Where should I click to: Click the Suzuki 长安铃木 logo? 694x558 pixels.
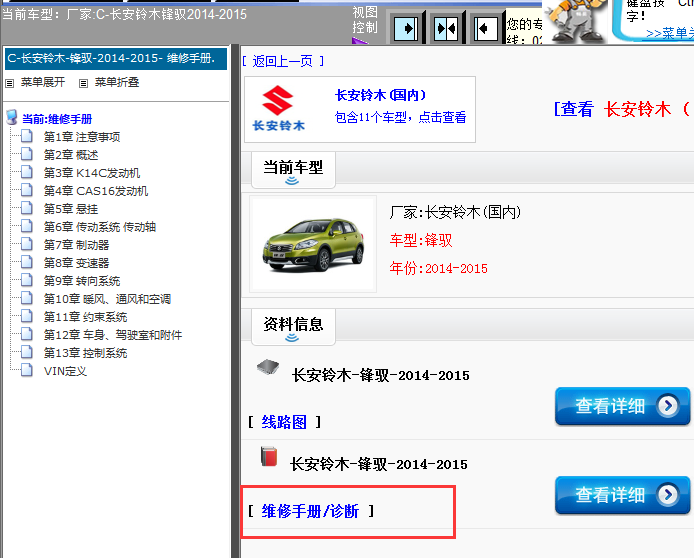(278, 109)
